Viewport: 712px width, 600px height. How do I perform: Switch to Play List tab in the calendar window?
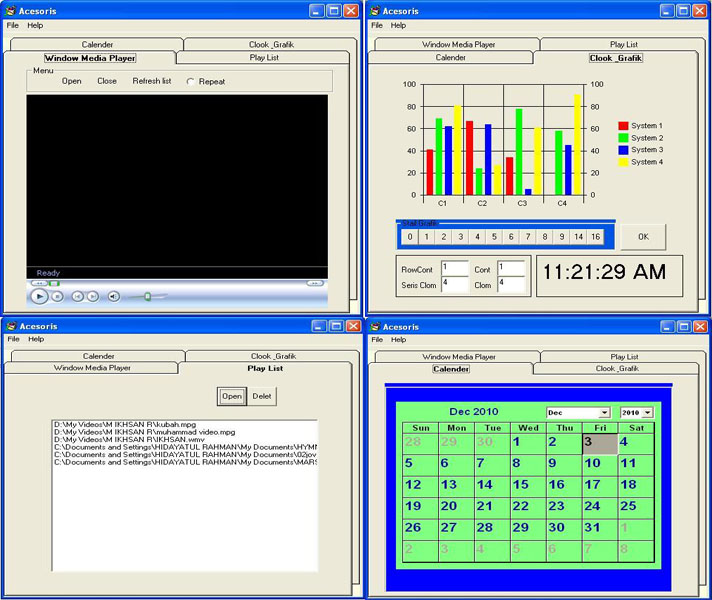(624, 357)
